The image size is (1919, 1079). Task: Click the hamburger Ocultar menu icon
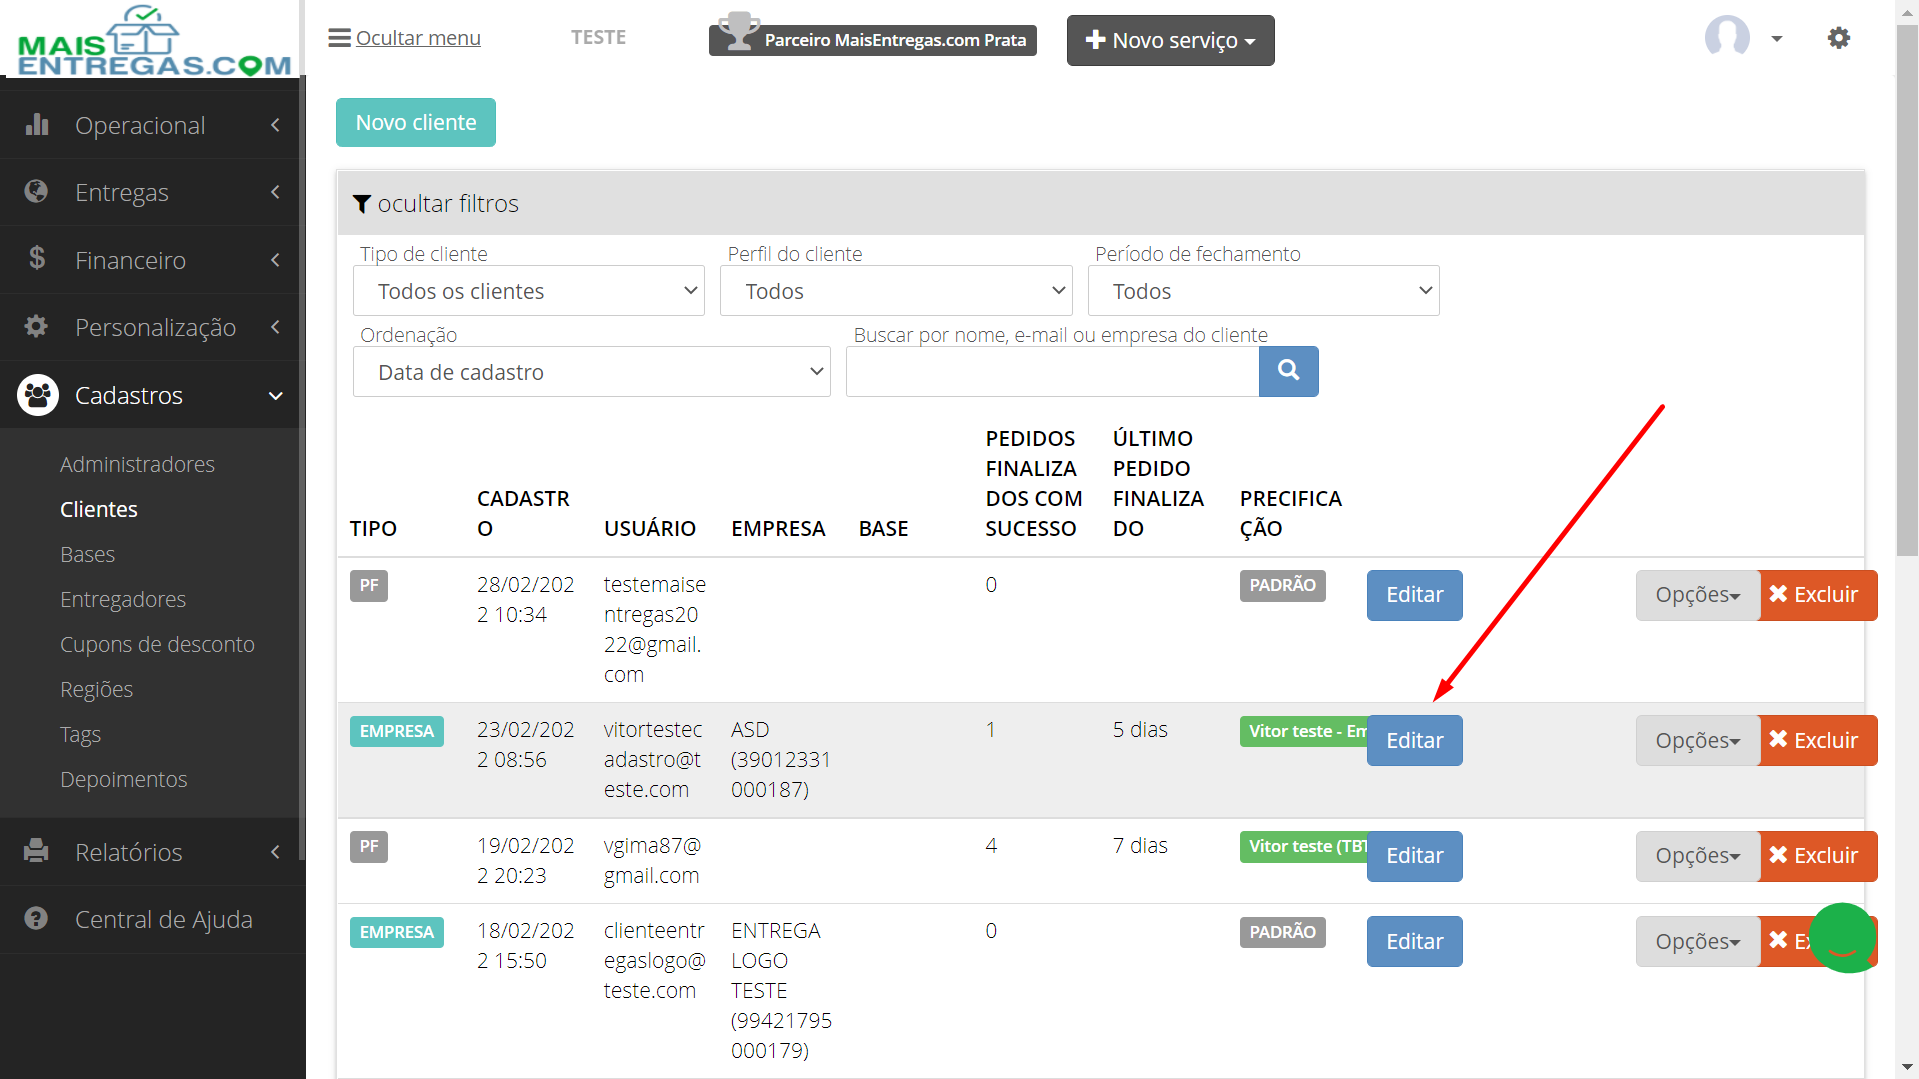point(340,38)
